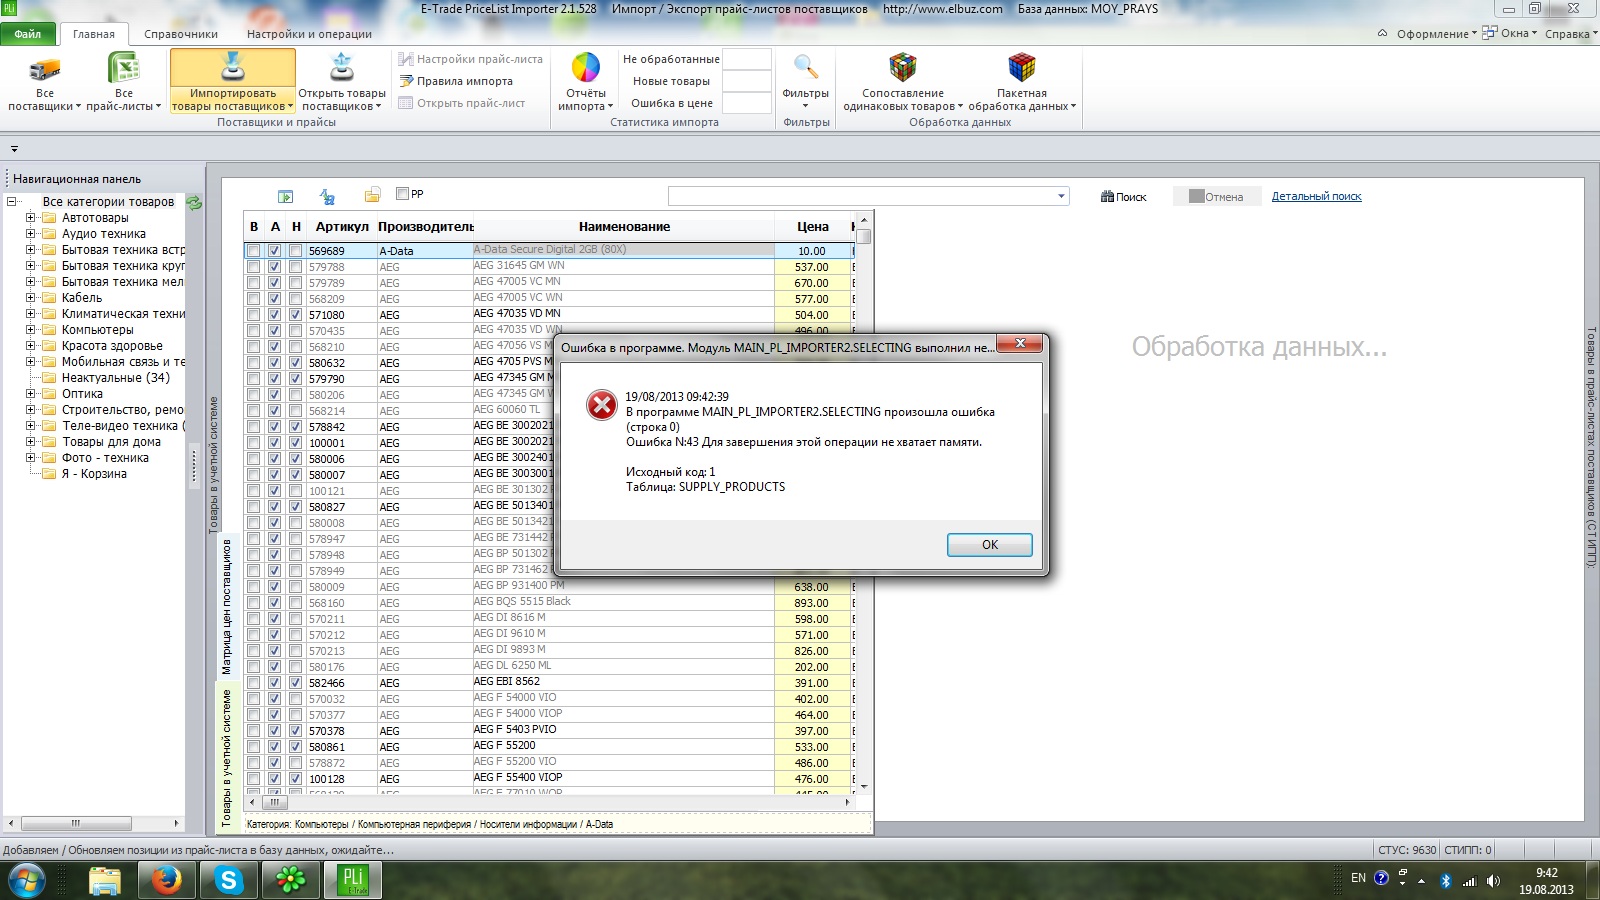The height and width of the screenshot is (900, 1600).
Task: Open Правила импорта in the ribbon
Action: coord(456,81)
